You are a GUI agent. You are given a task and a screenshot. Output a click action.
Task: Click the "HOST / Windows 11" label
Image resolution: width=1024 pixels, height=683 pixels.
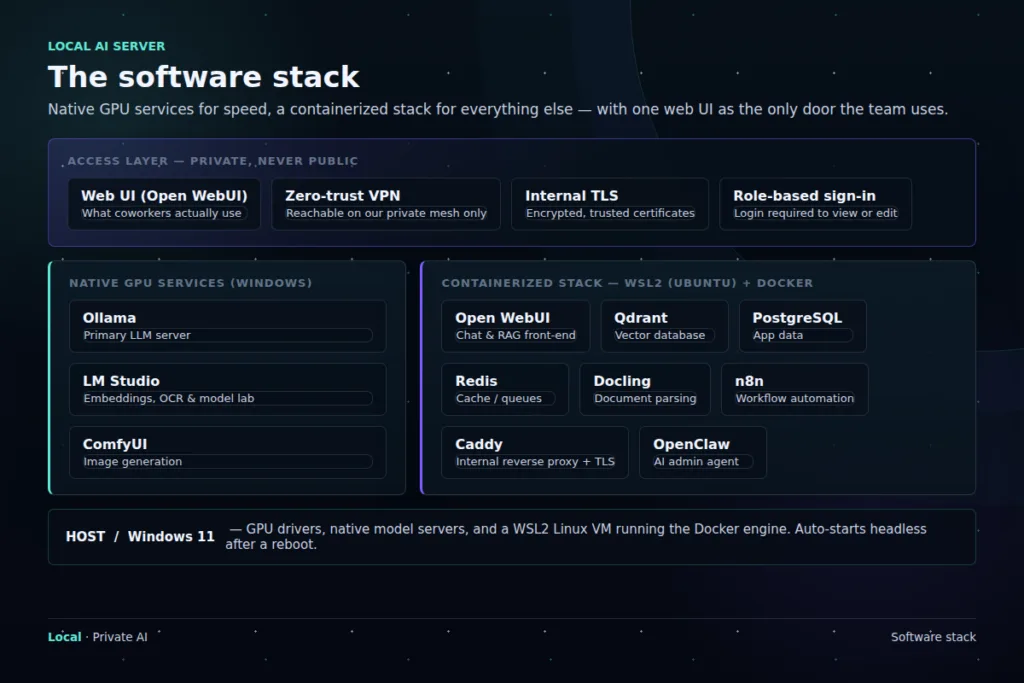[140, 537]
